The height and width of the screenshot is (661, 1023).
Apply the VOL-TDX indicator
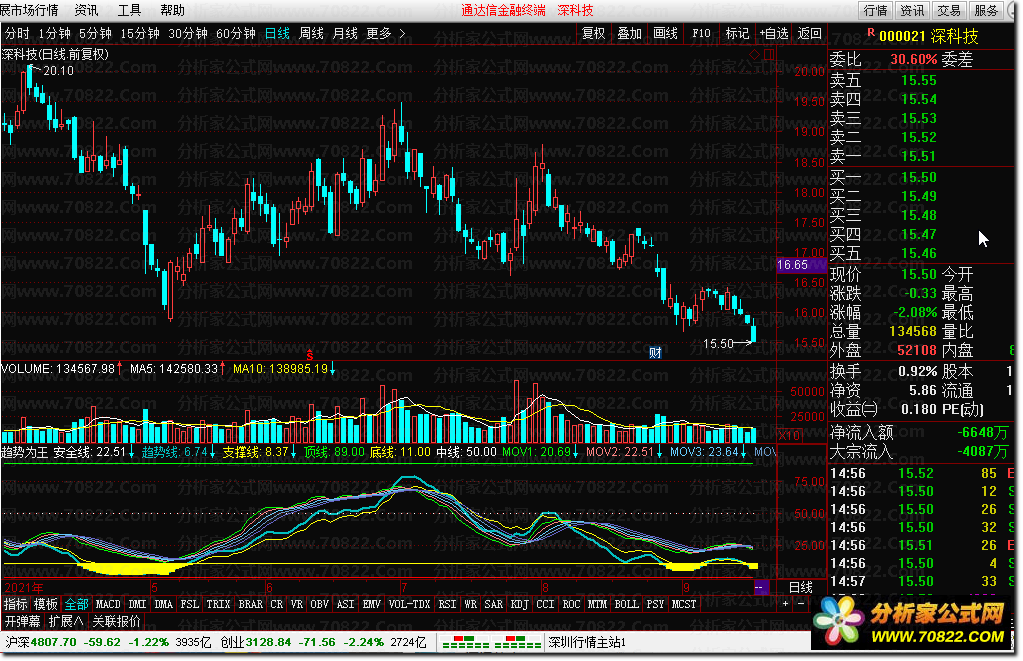[410, 604]
